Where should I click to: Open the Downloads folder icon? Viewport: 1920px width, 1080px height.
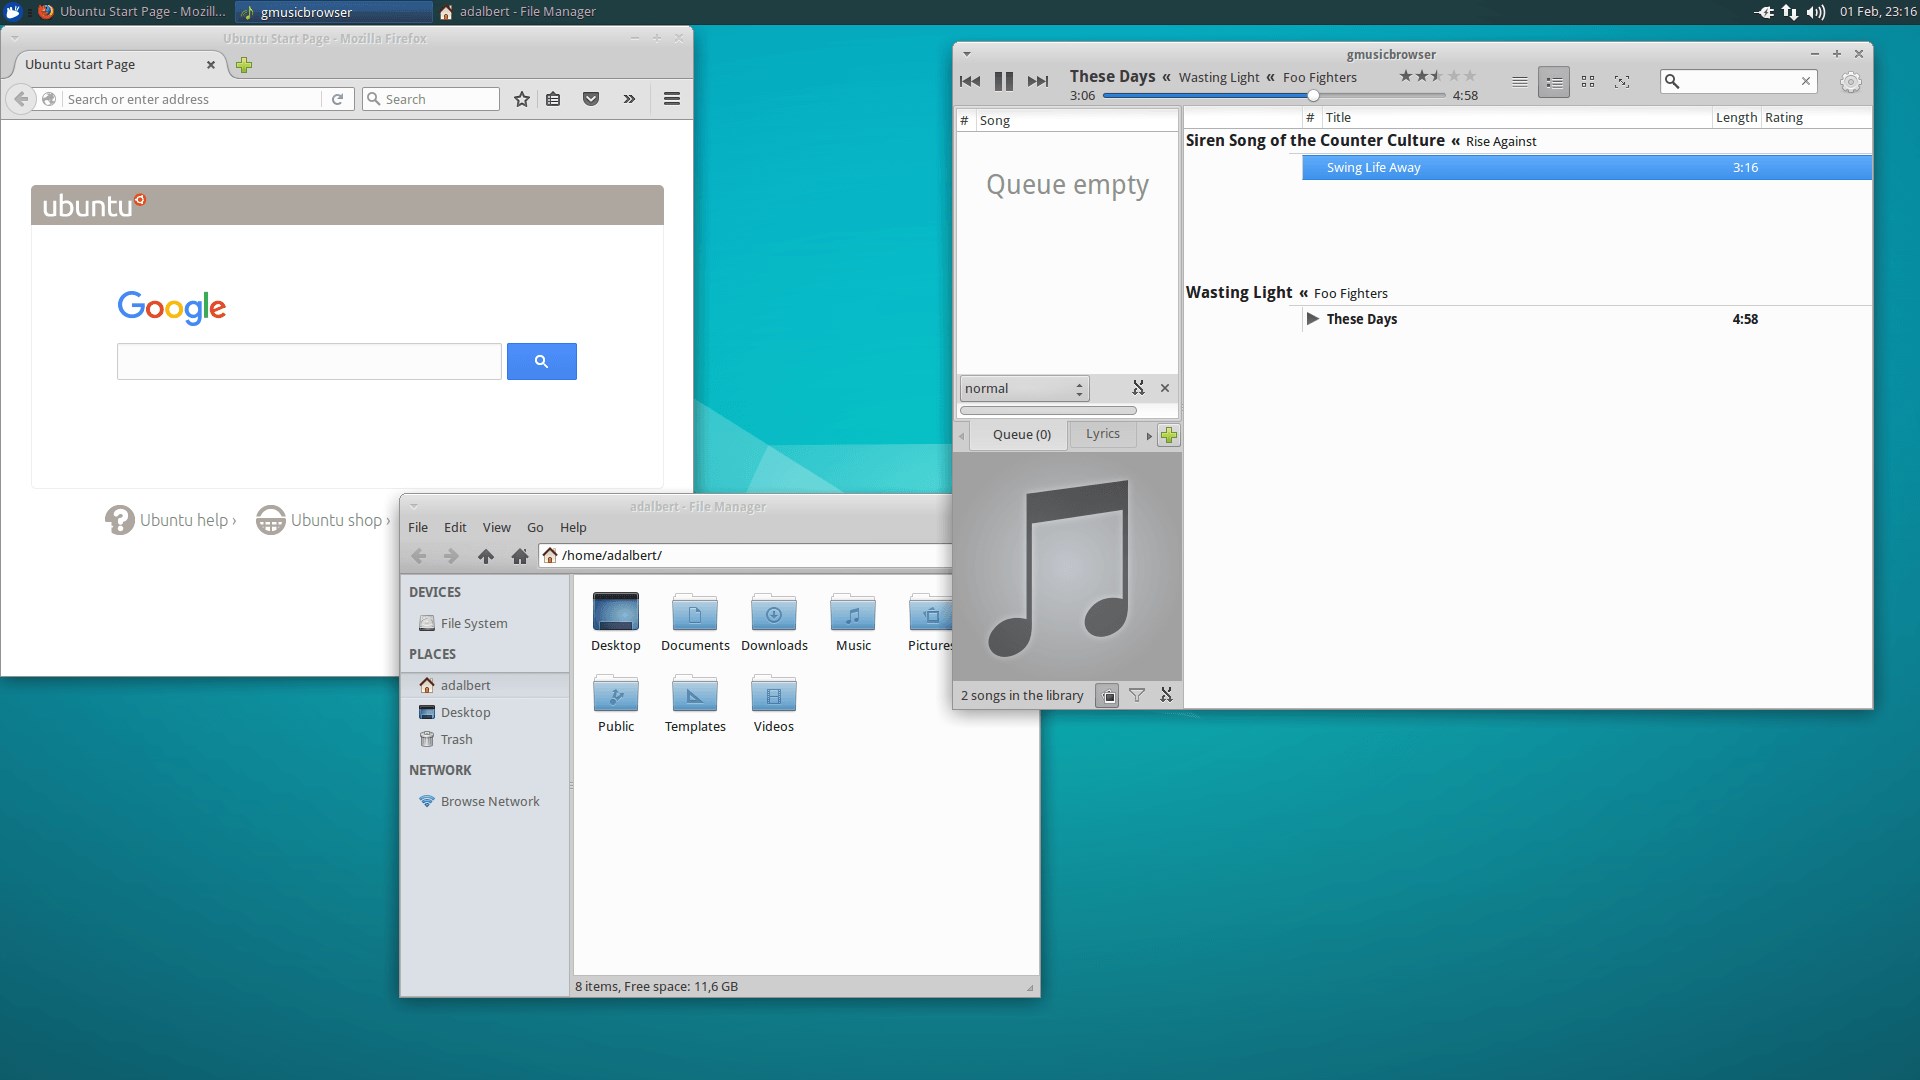[774, 613]
